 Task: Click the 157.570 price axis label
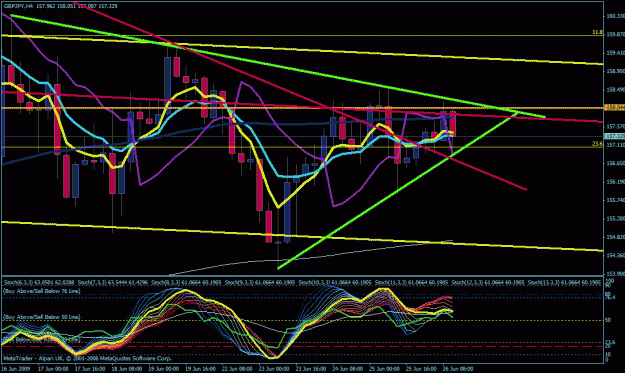pos(615,127)
